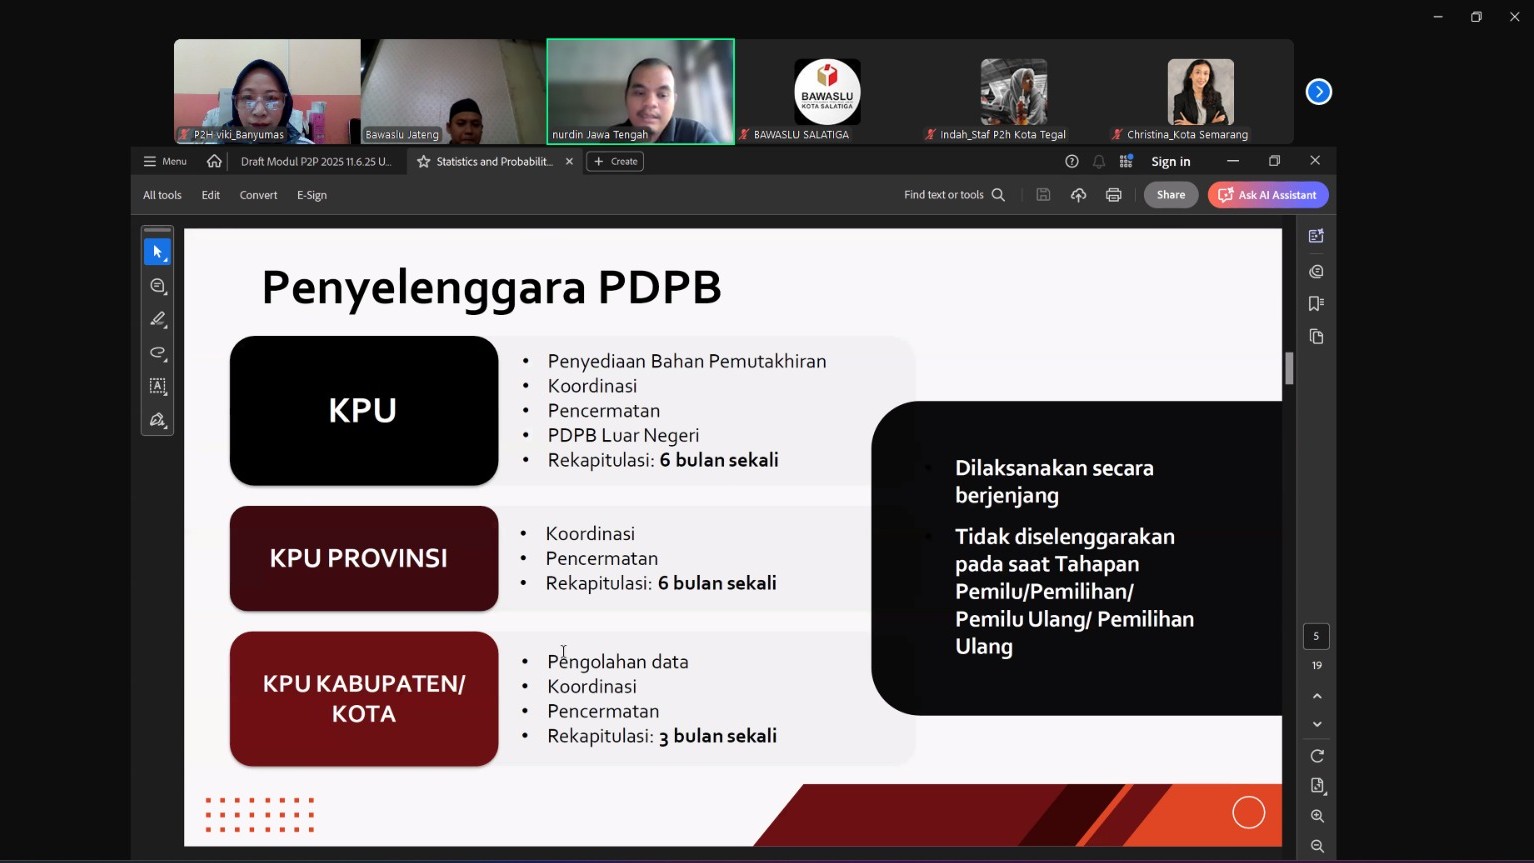The height and width of the screenshot is (863, 1534).
Task: Click the vertical document scrollbar
Action: tap(1289, 369)
